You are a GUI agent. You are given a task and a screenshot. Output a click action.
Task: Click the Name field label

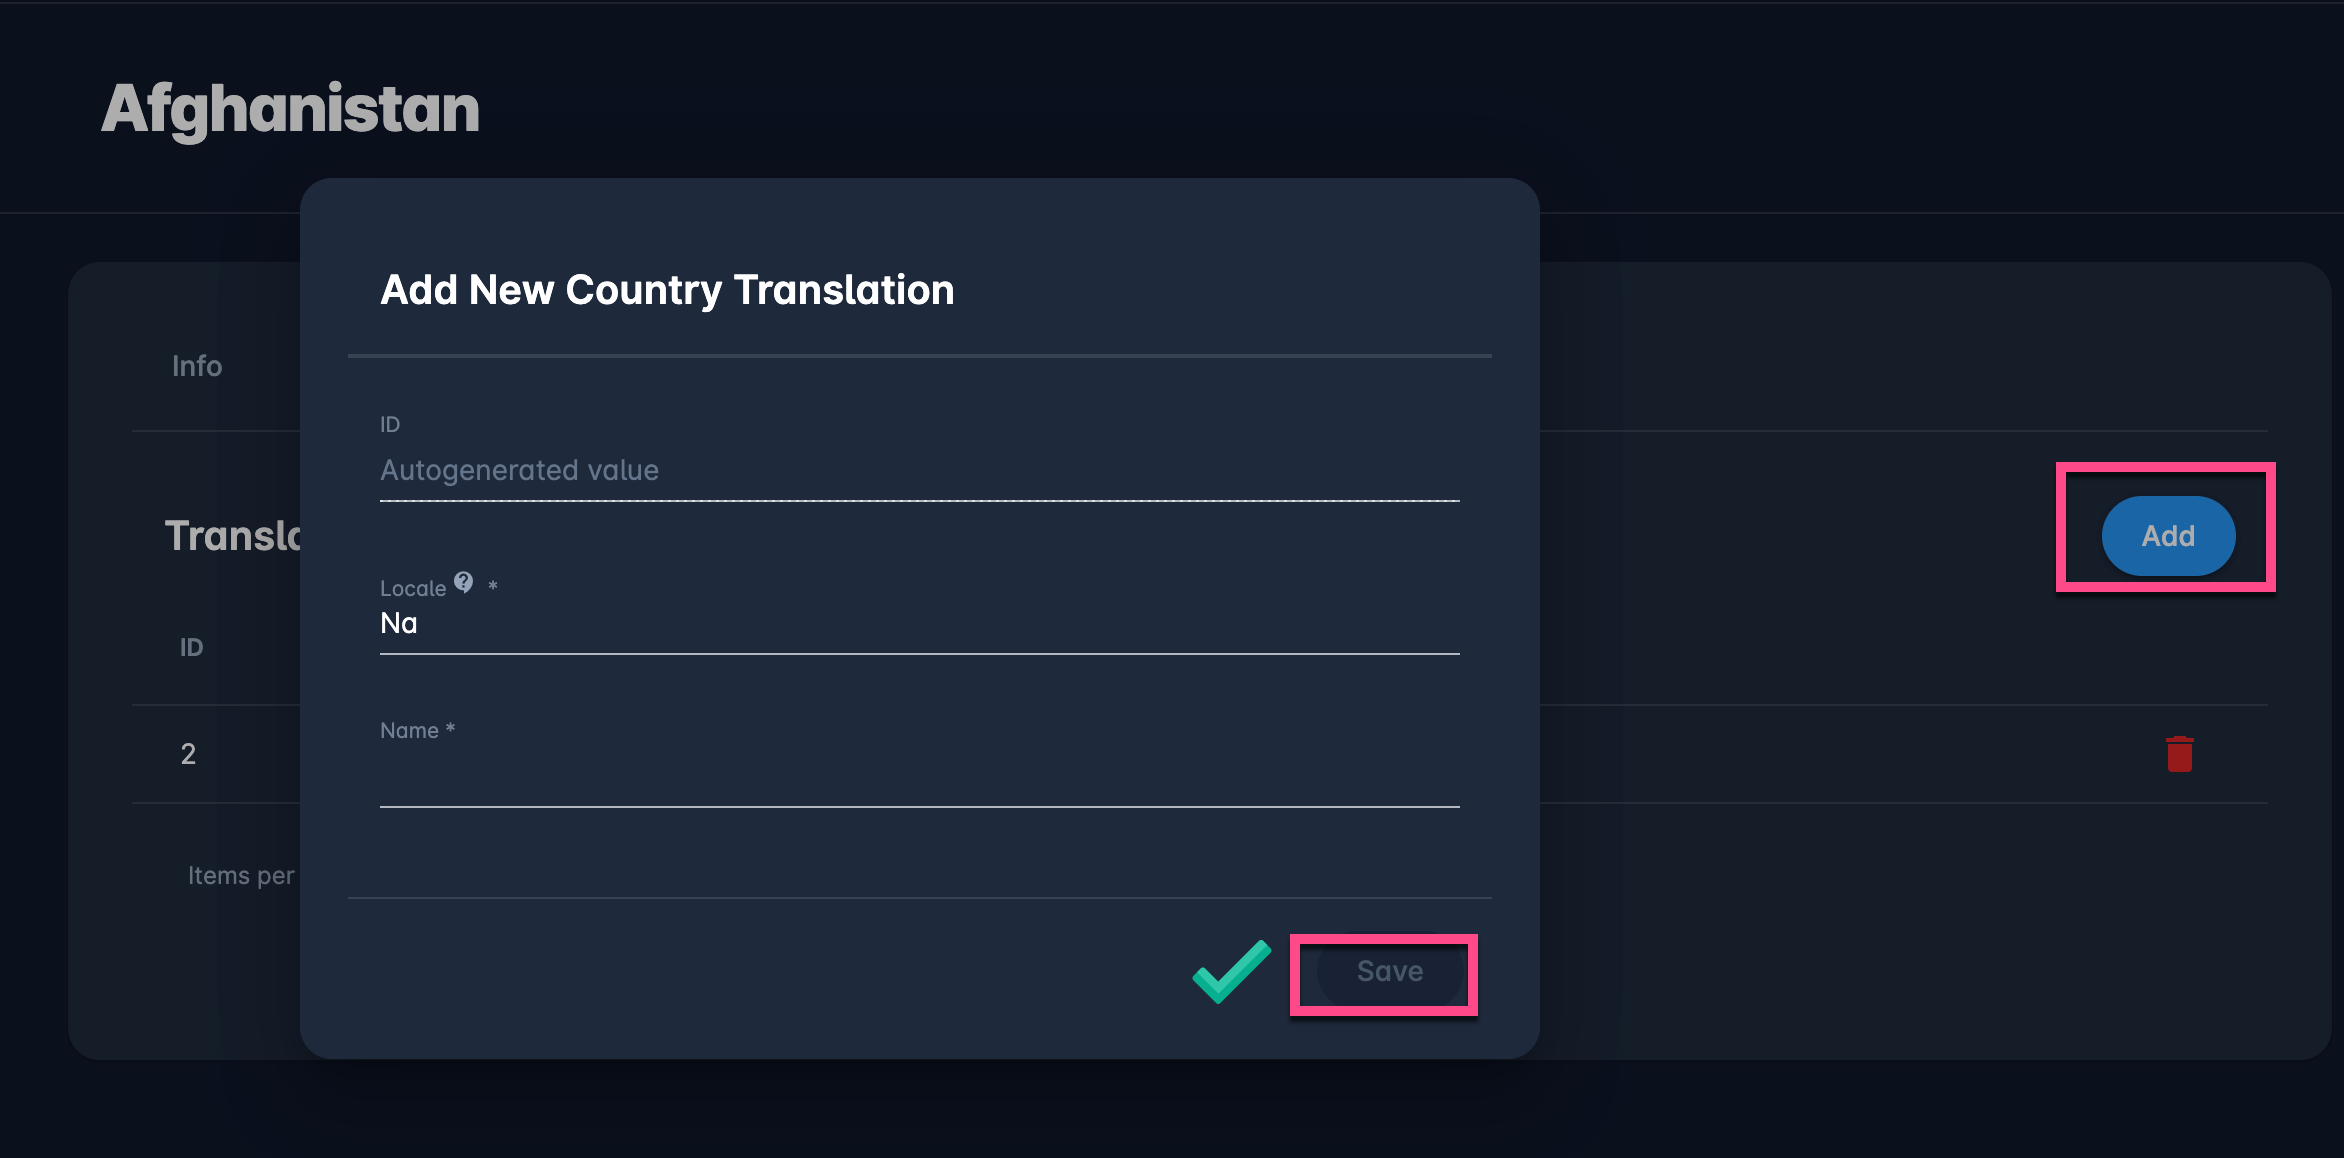(409, 731)
